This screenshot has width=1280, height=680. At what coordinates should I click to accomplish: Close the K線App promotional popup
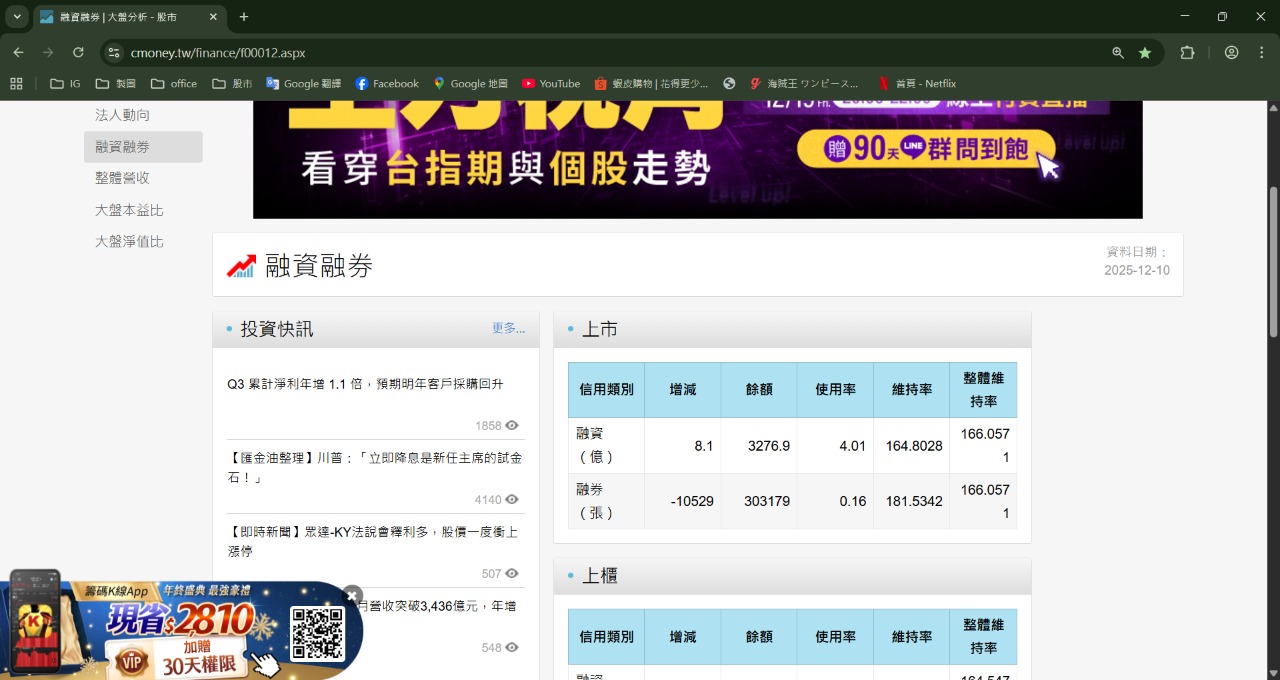[352, 595]
